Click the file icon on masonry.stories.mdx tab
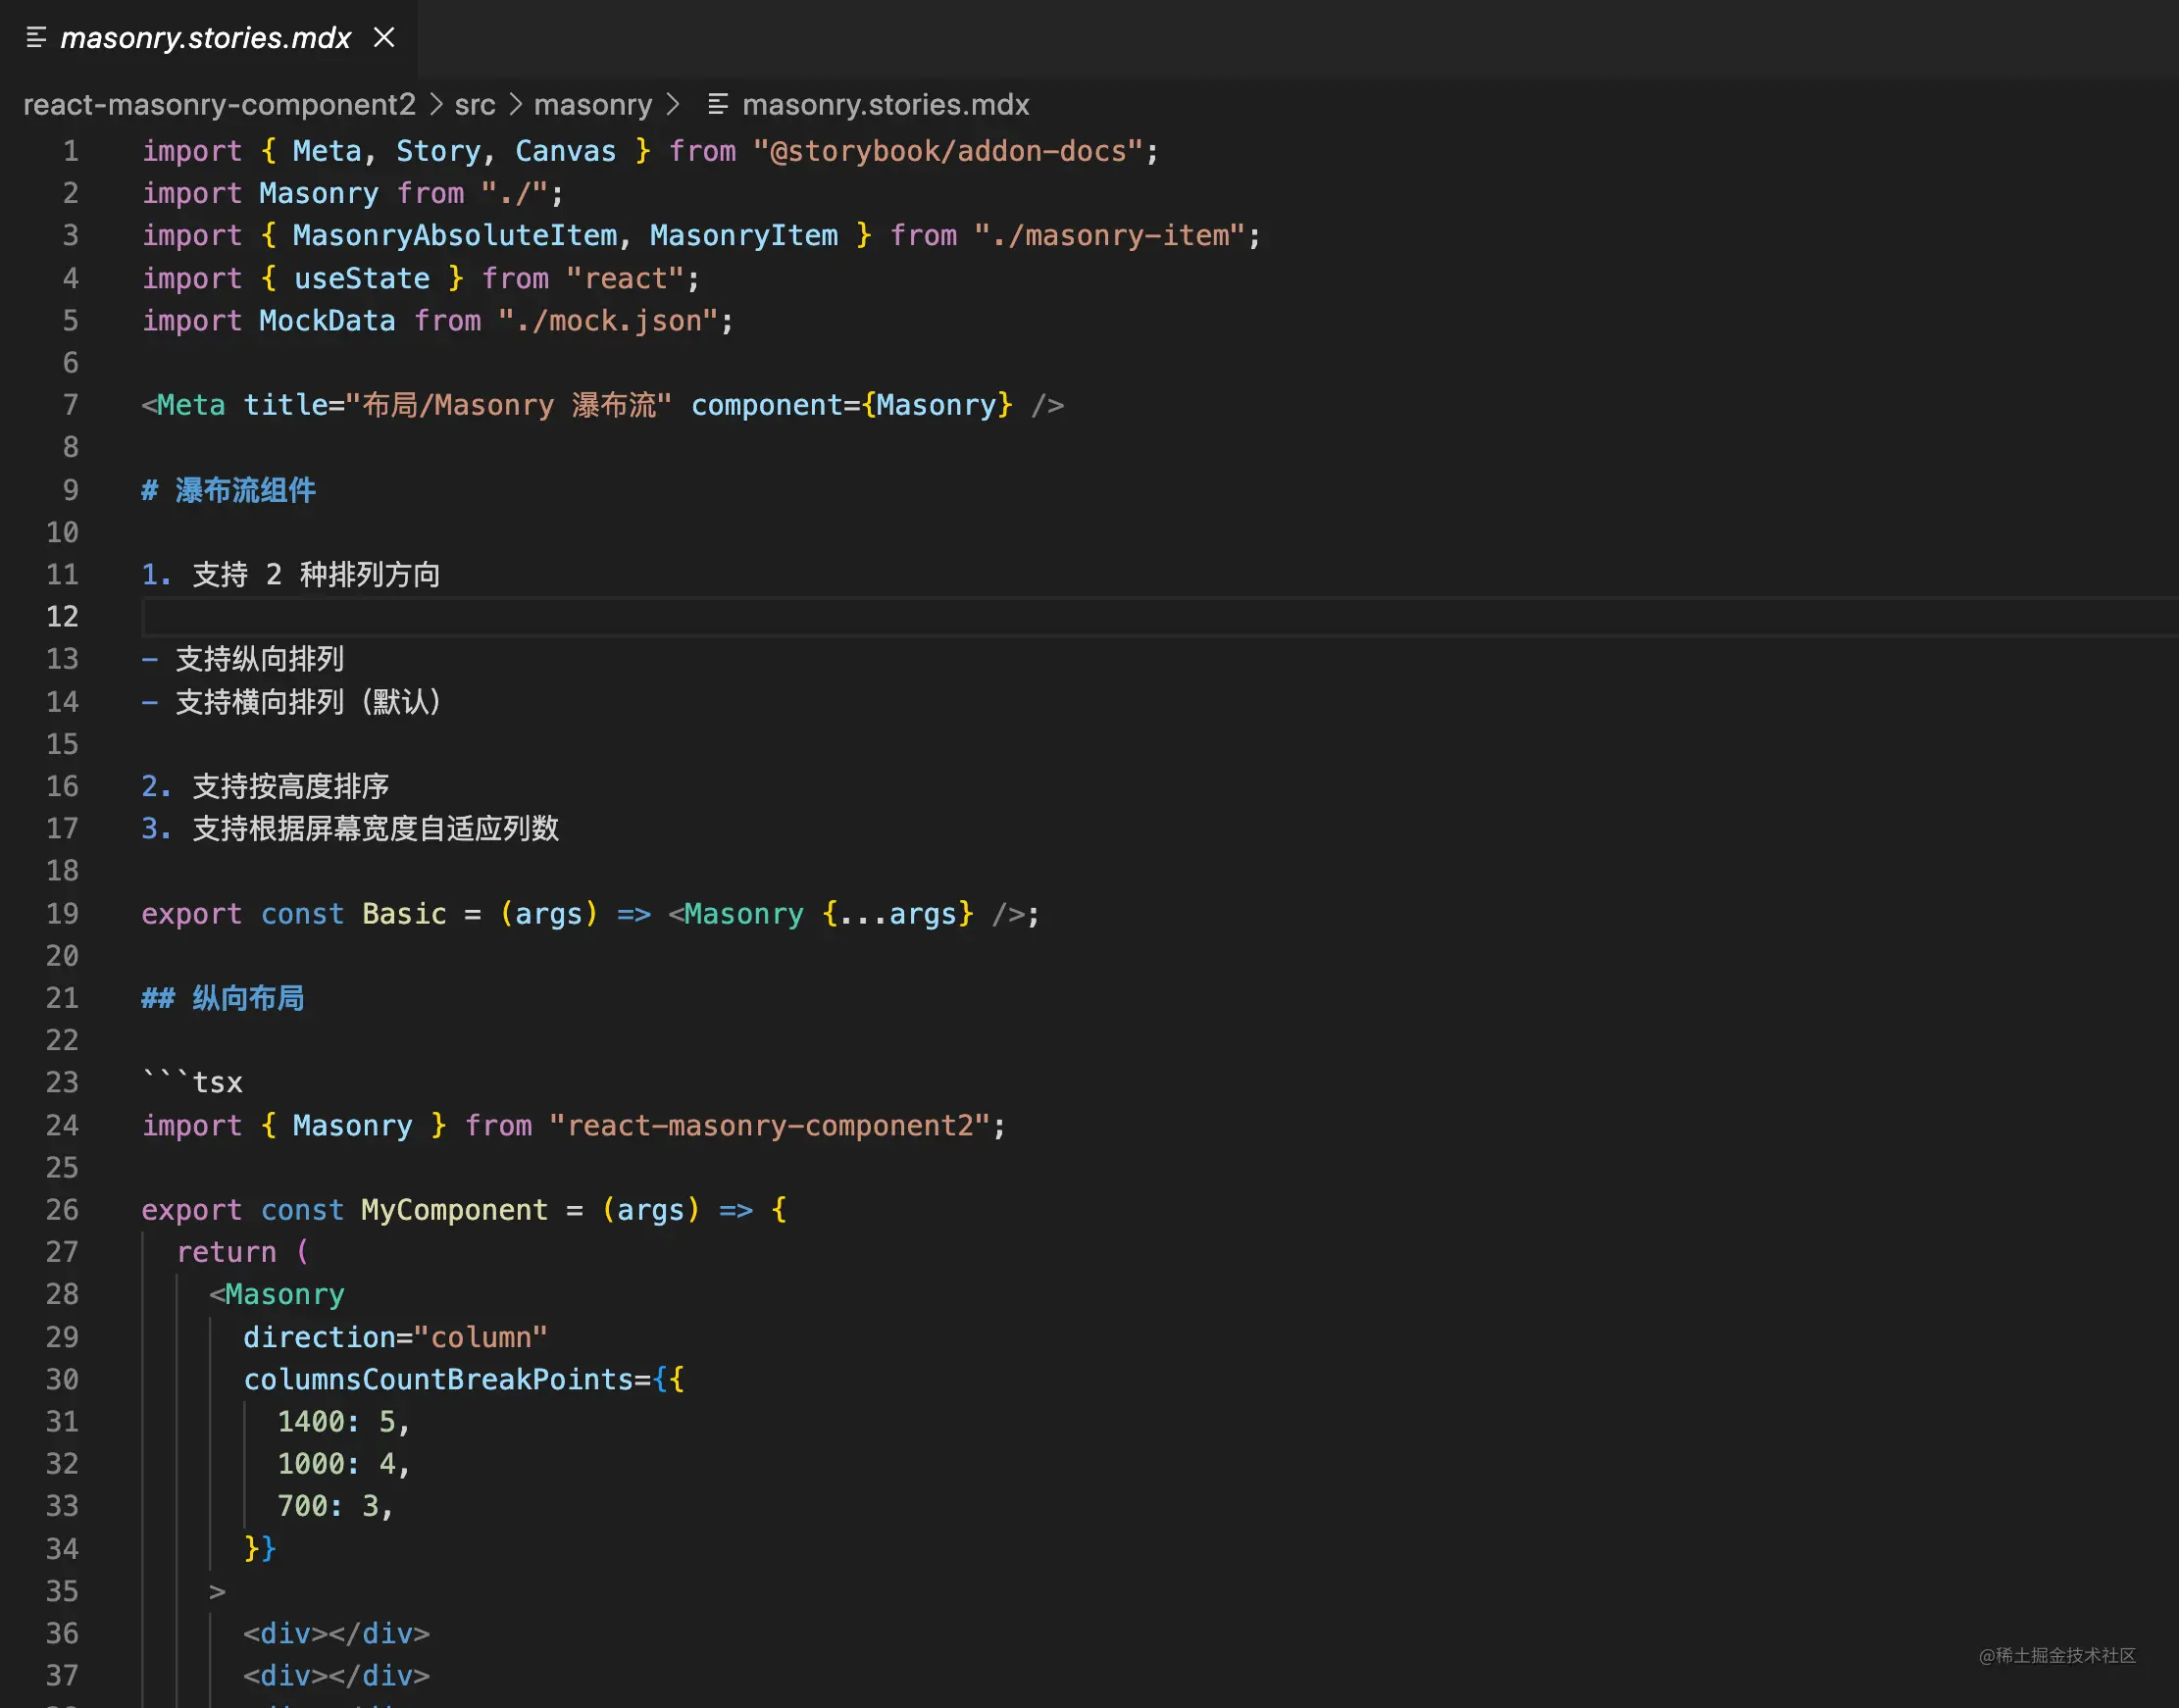2179x1708 pixels. pos(36,38)
